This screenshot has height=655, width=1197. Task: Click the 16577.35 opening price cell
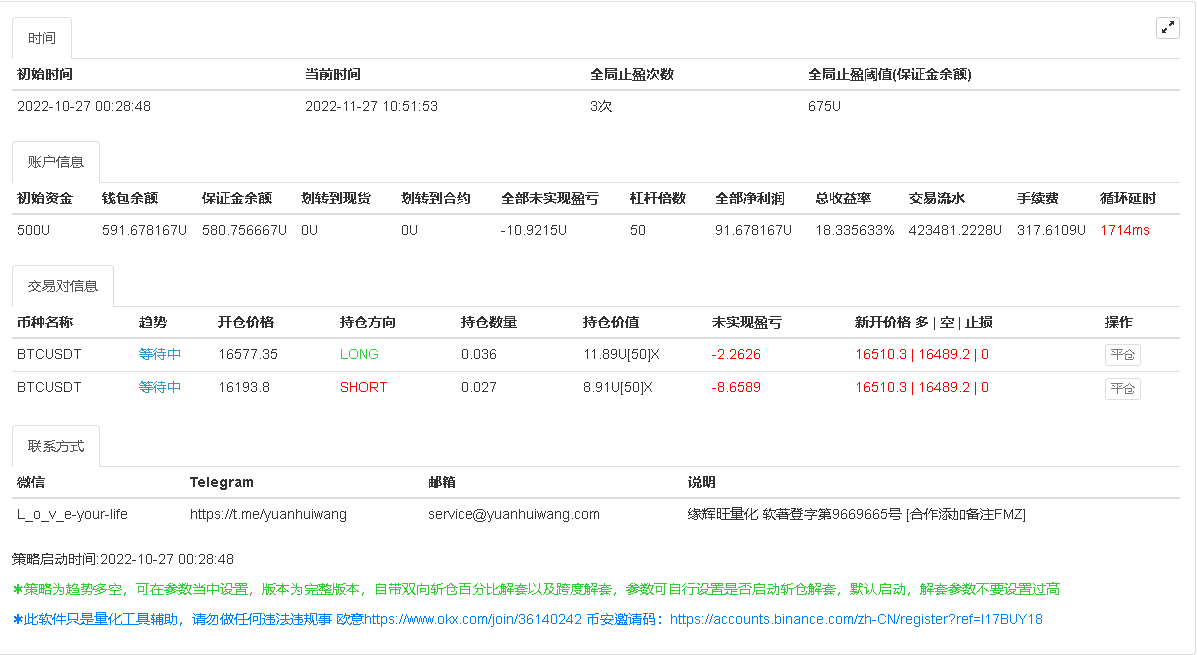(x=248, y=354)
